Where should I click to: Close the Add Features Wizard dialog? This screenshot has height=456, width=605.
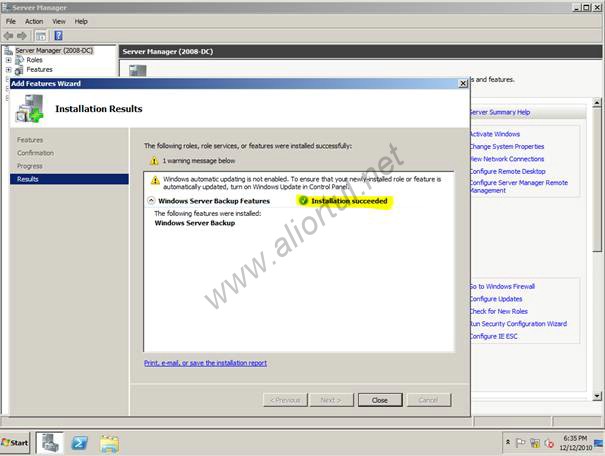click(x=463, y=83)
